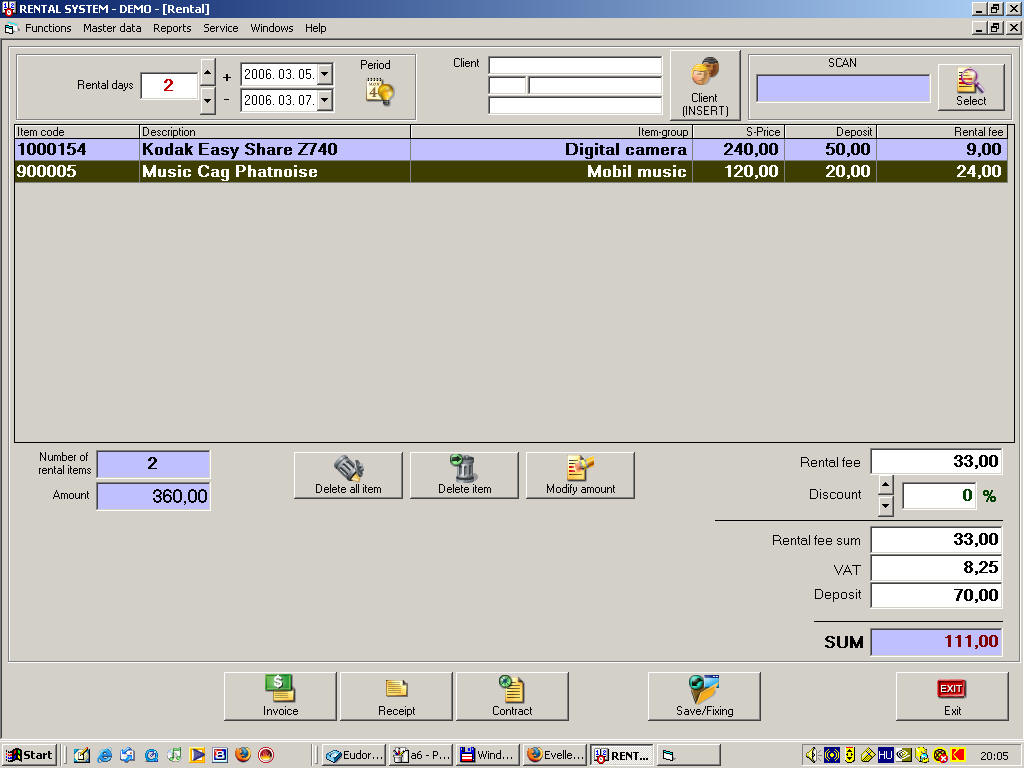Launch Firefox from quick launch
Image resolution: width=1024 pixels, height=768 pixels.
click(x=243, y=755)
